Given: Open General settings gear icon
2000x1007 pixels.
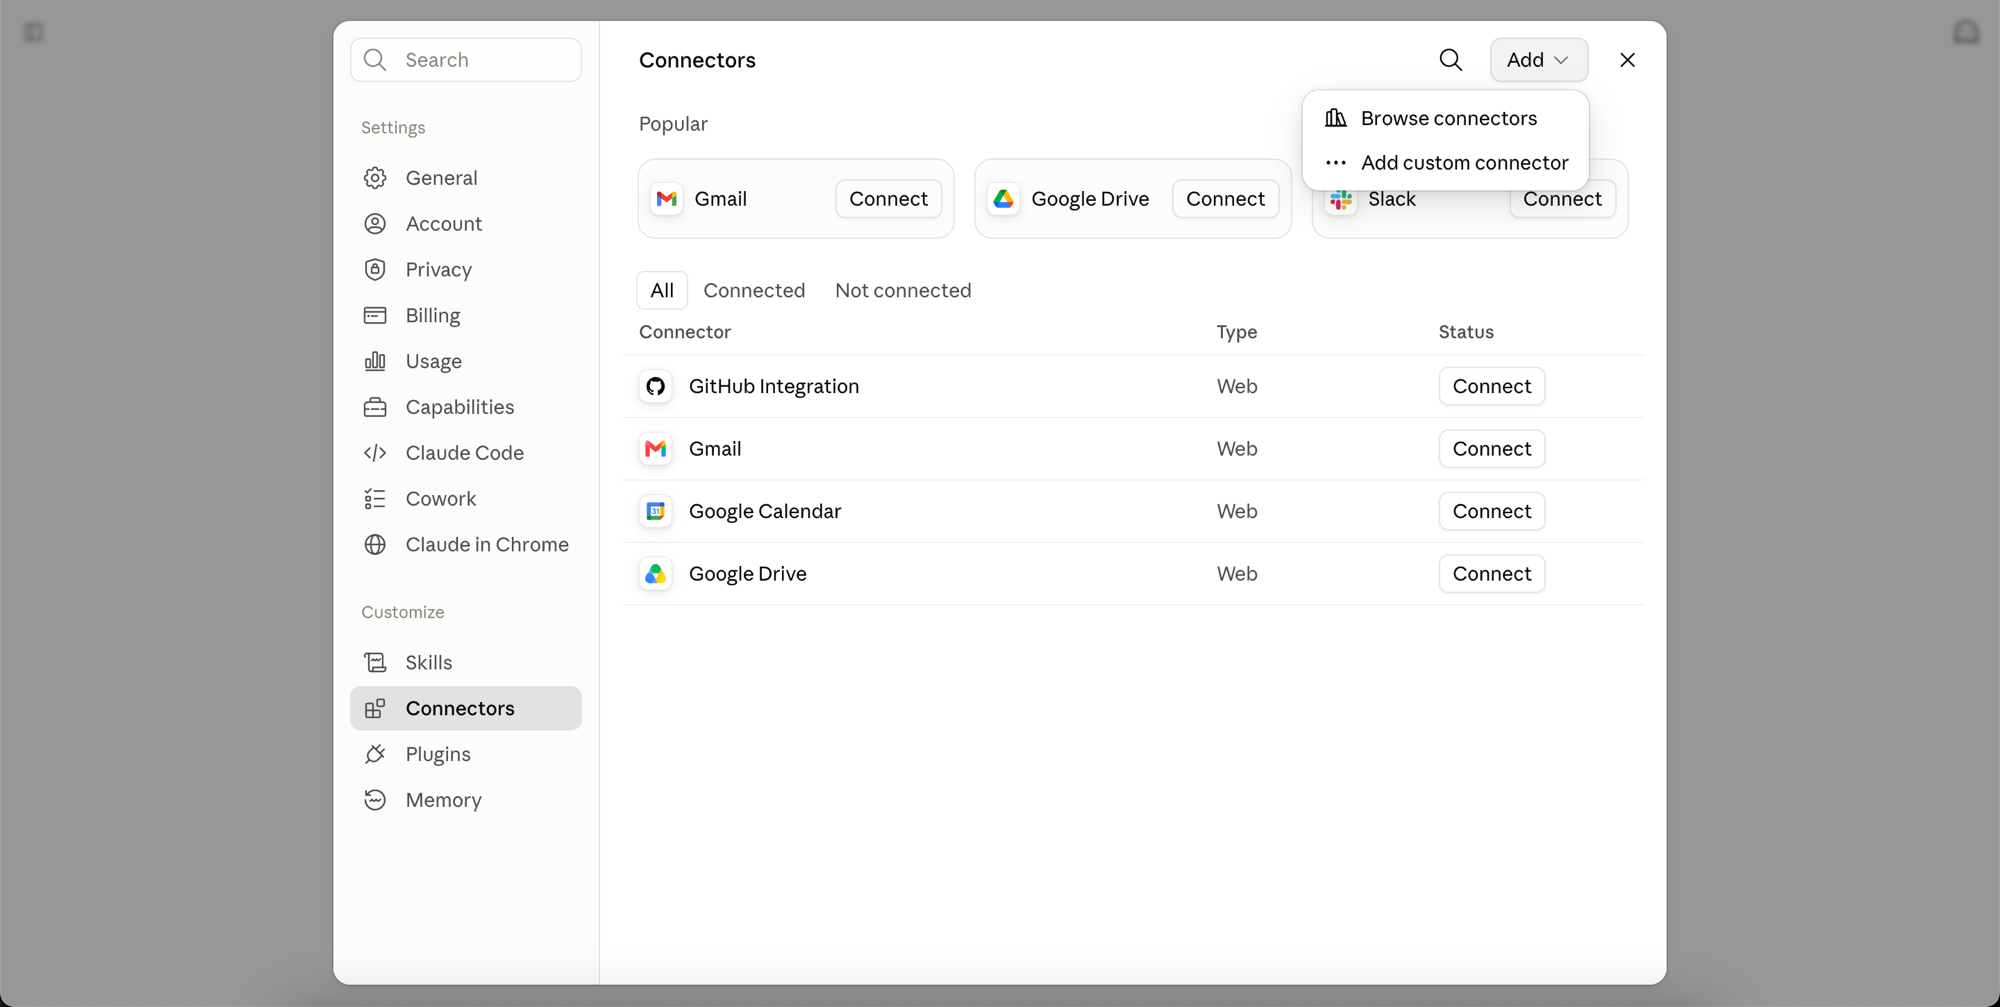Looking at the screenshot, I should 375,178.
